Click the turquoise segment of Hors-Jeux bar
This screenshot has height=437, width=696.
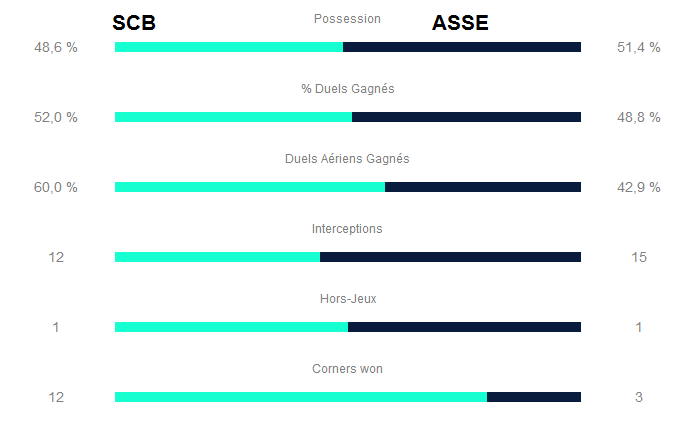click(x=231, y=327)
